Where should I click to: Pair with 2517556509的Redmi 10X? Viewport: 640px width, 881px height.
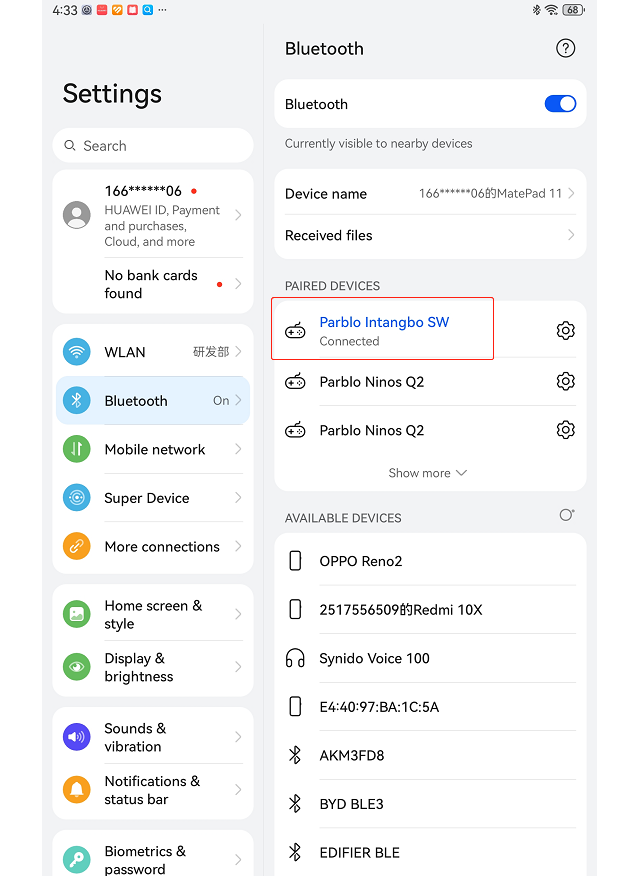click(430, 609)
